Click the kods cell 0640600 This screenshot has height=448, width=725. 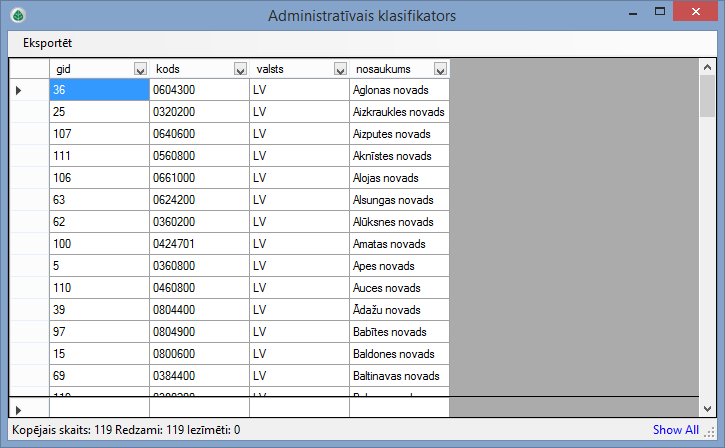click(199, 134)
